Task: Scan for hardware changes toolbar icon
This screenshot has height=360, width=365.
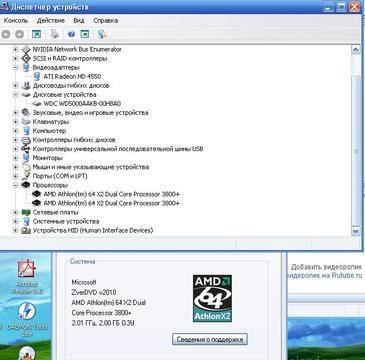Action: point(102,34)
